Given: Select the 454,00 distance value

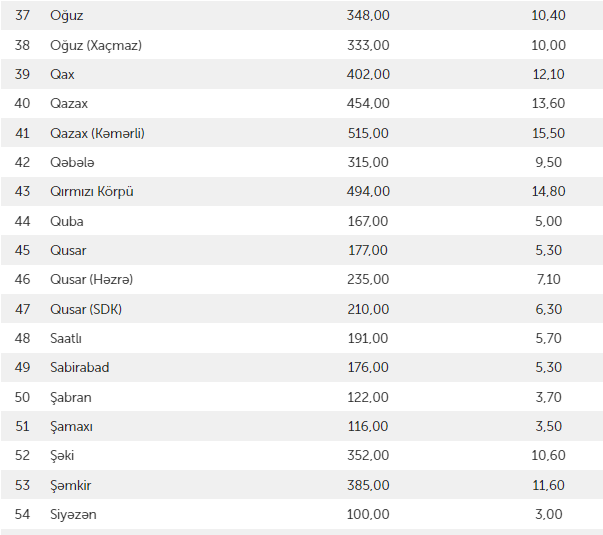Looking at the screenshot, I should (x=368, y=104).
